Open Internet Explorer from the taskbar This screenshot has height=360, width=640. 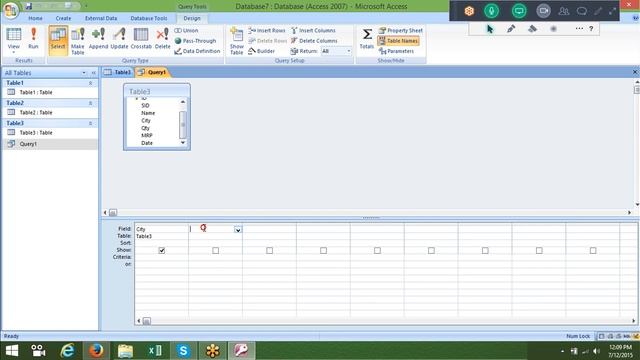pos(67,350)
